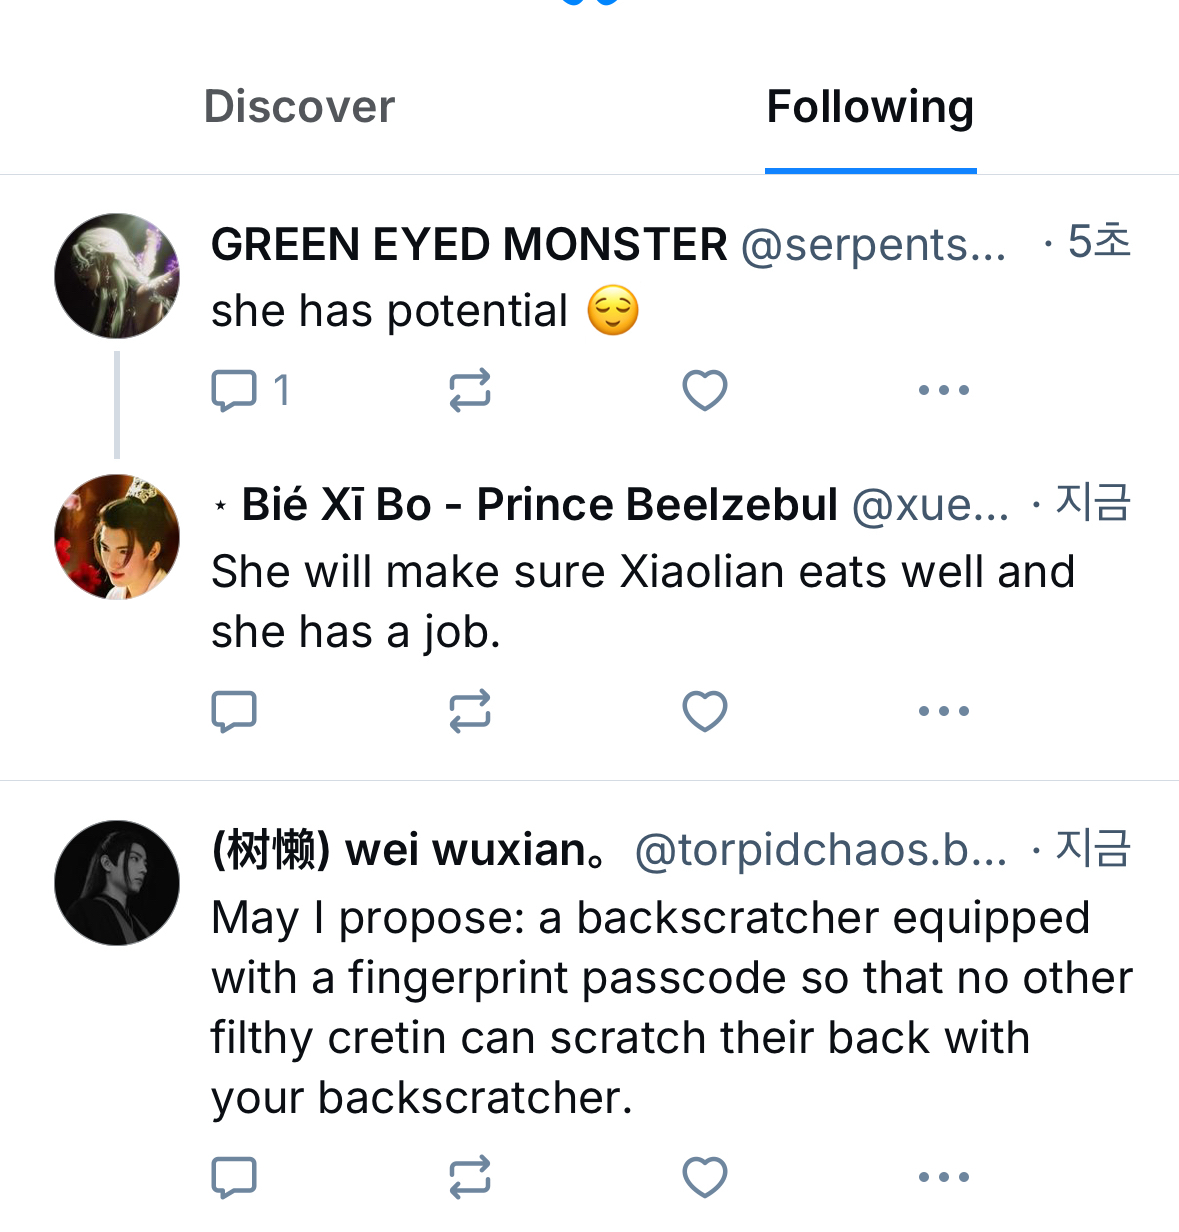Repost the backscratcher post
Viewport: 1179px width, 1232px height.
point(469,1177)
